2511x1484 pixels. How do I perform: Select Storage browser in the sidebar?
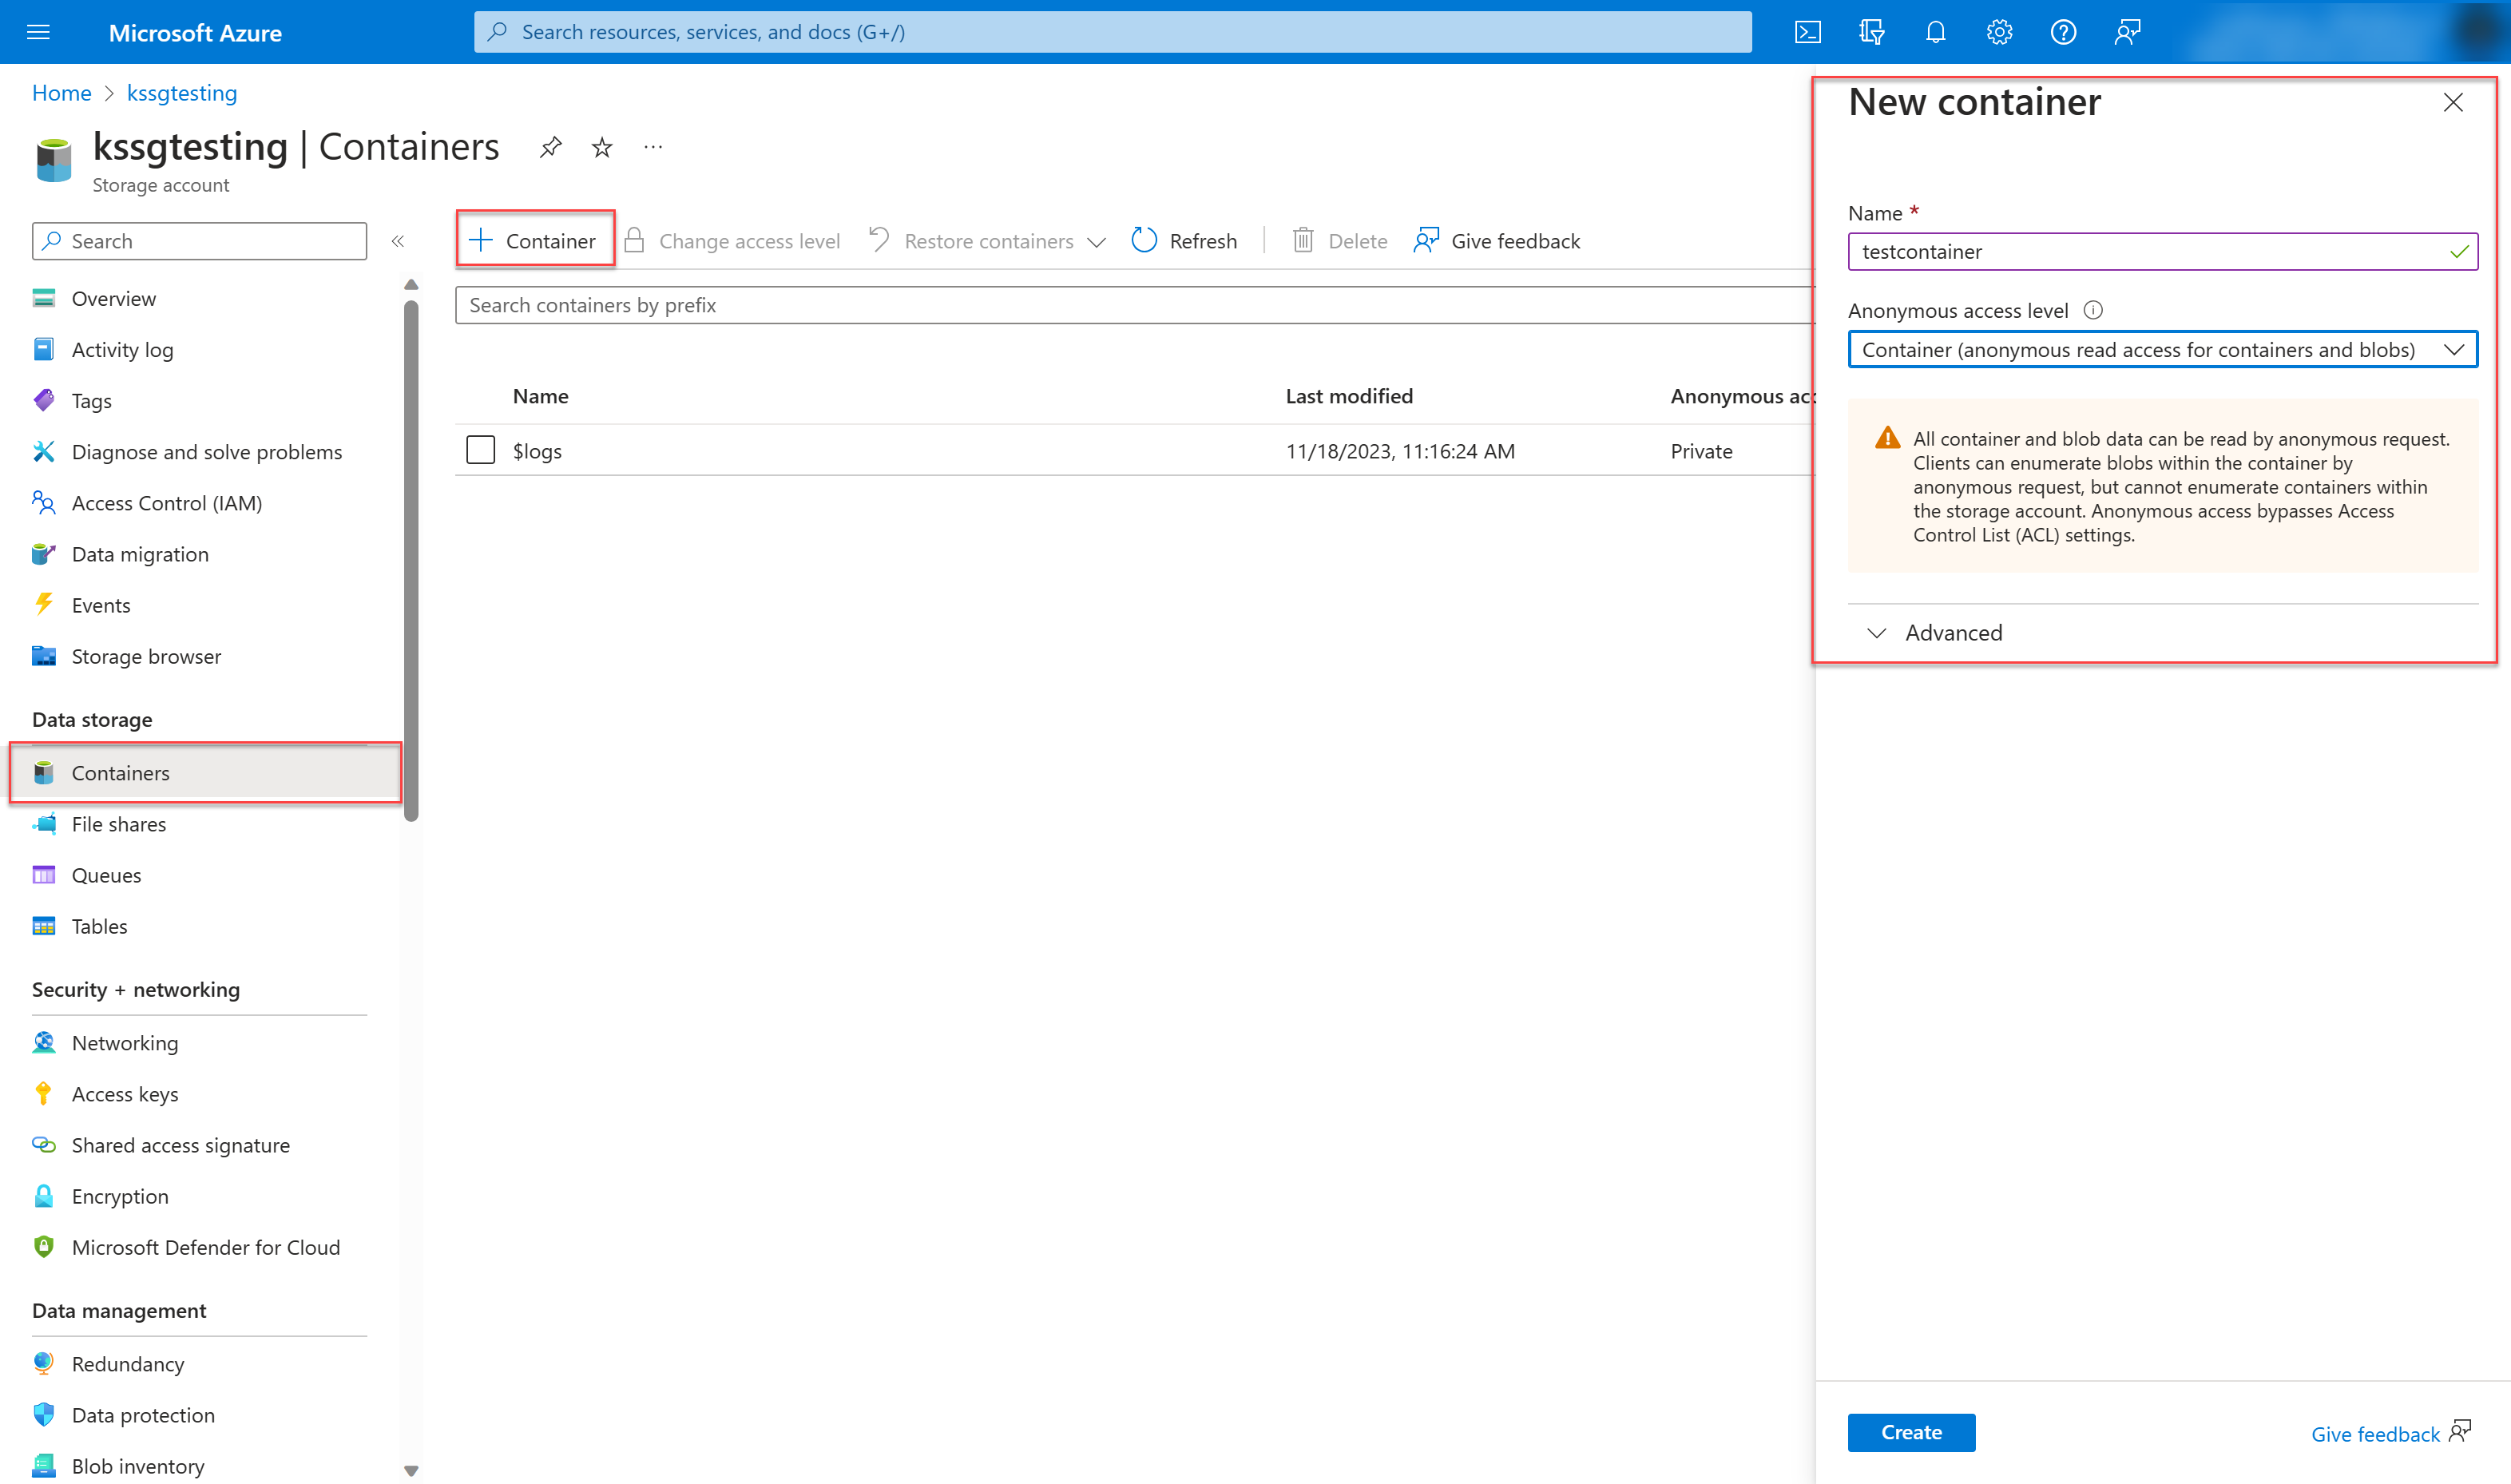coord(146,656)
